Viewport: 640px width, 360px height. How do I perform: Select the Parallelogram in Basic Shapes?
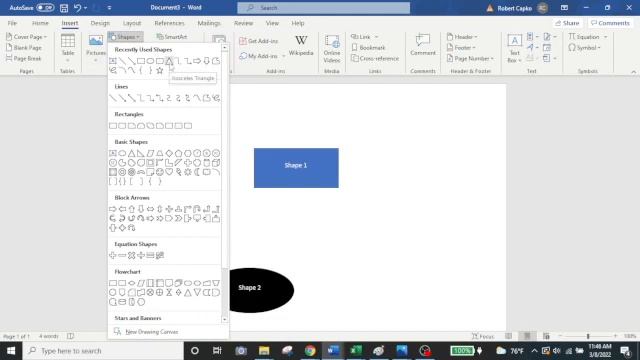point(150,153)
